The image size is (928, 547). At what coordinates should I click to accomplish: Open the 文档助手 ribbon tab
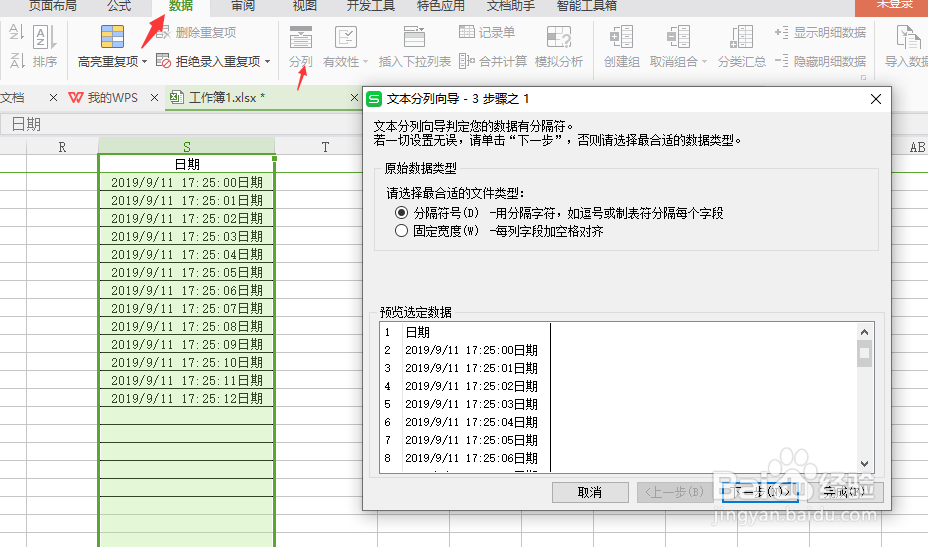click(511, 6)
